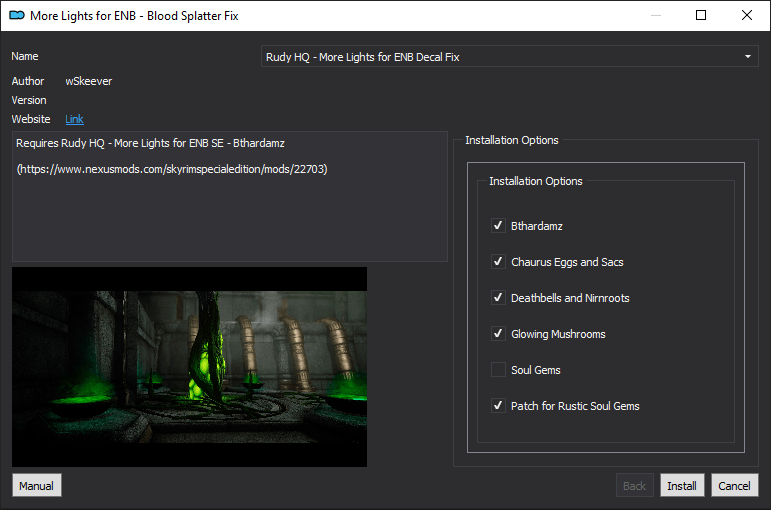This screenshot has width=771, height=510.
Task: Click the Mod Organizer icon in title bar
Action: pos(17,16)
